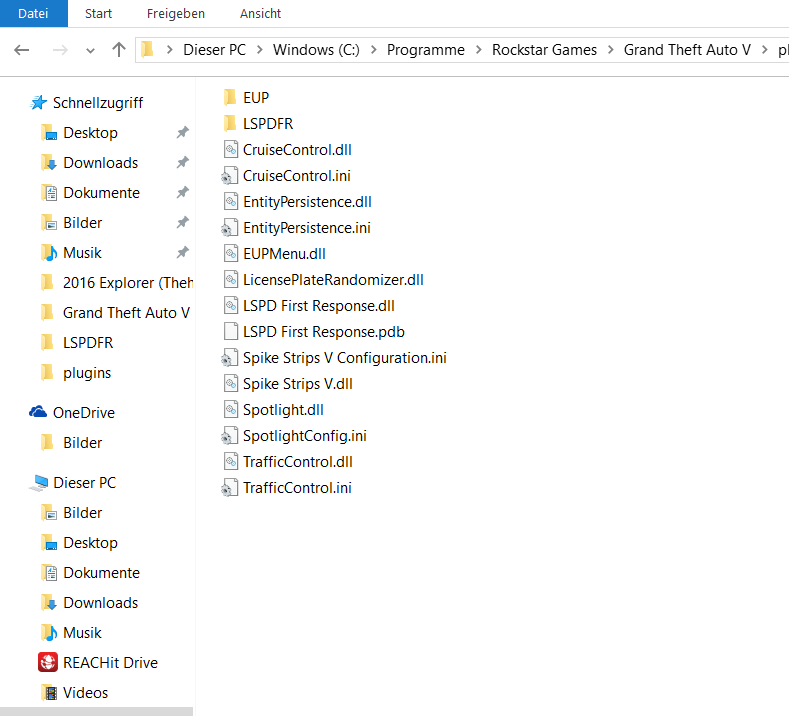Open Dokumente under Dieser PC

101,573
